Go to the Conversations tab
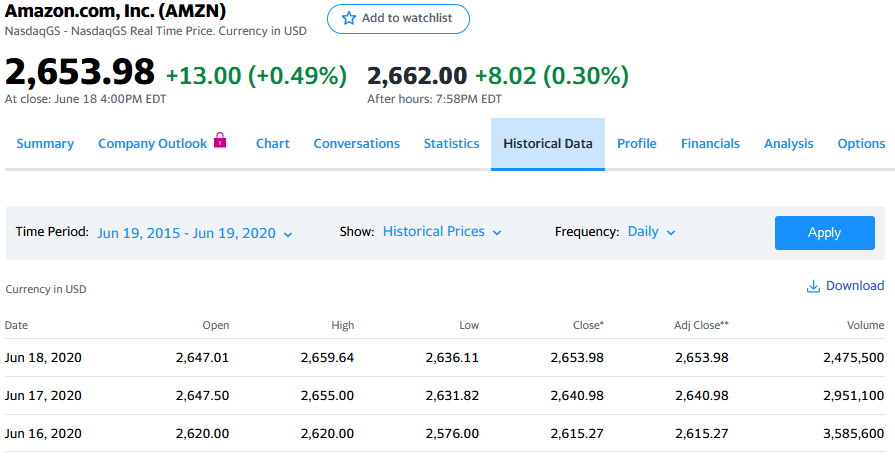 click(356, 144)
